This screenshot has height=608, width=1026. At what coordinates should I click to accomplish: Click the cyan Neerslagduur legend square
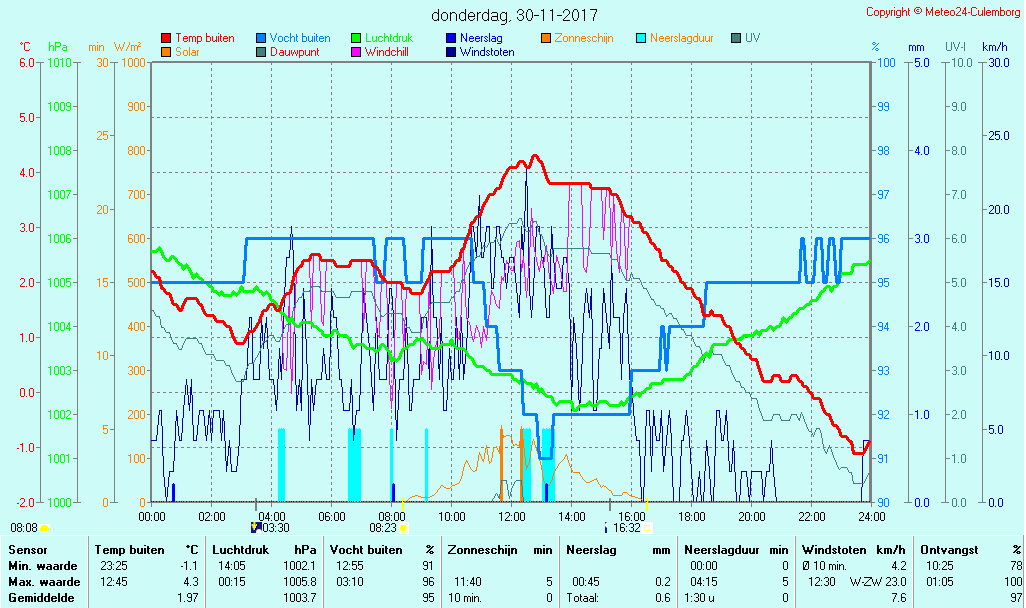(x=641, y=39)
